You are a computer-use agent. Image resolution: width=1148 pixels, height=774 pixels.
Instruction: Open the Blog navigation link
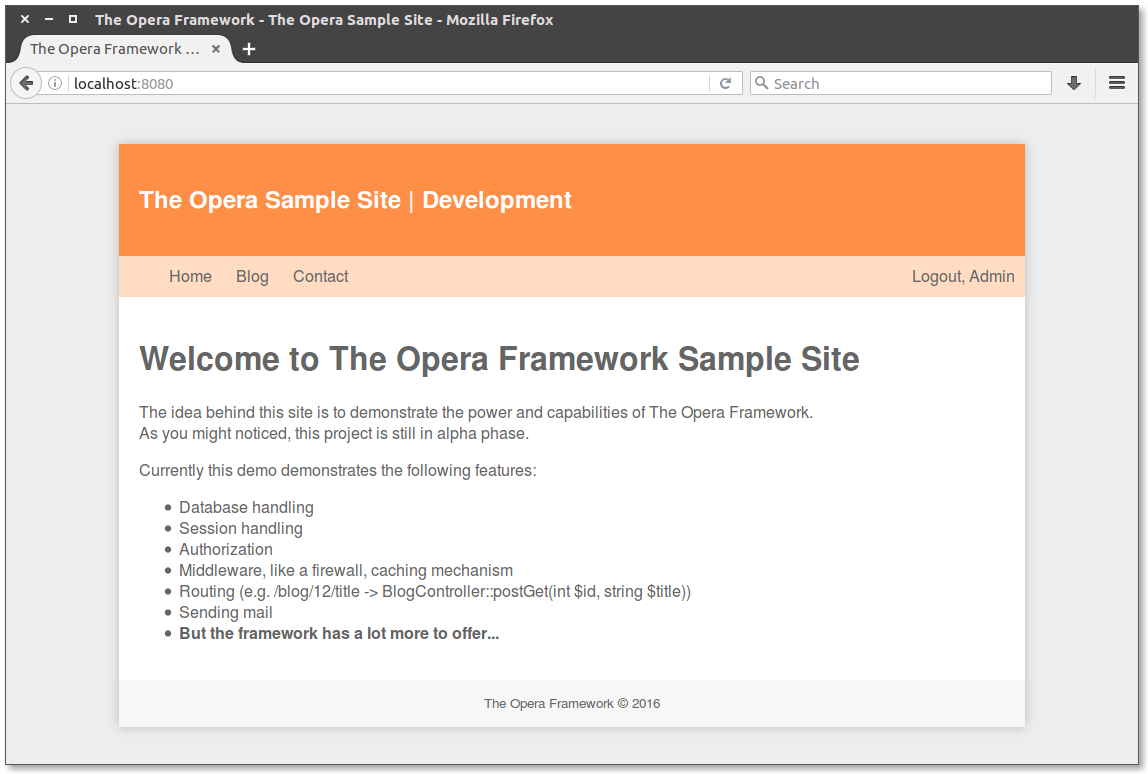point(253,277)
